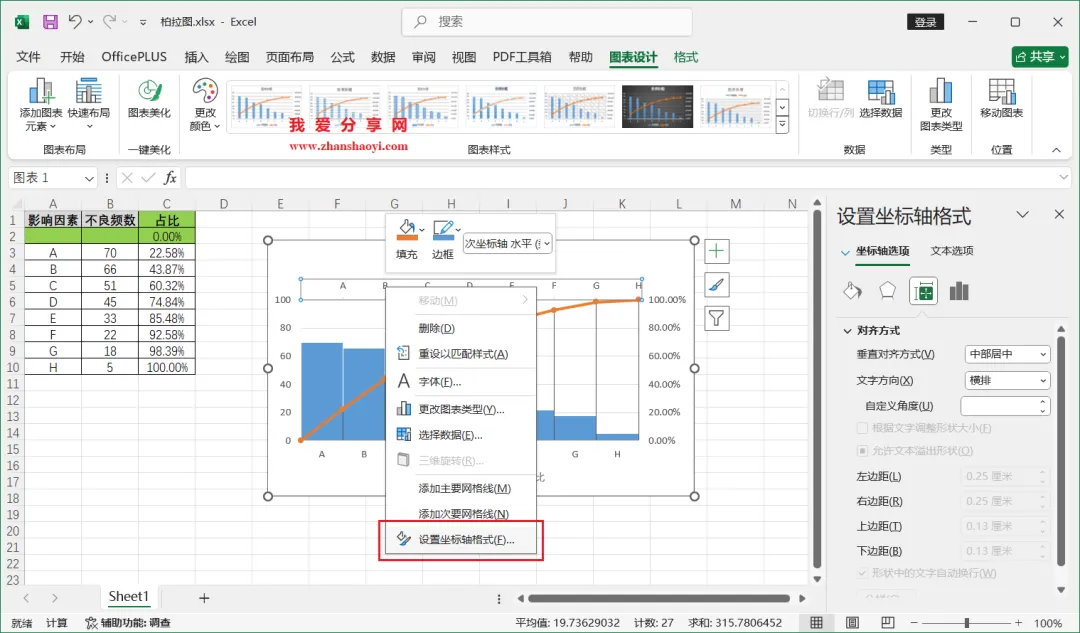The width and height of the screenshot is (1080, 633).
Task: Open task pane options chevron
Action: pyautogui.click(x=1023, y=215)
